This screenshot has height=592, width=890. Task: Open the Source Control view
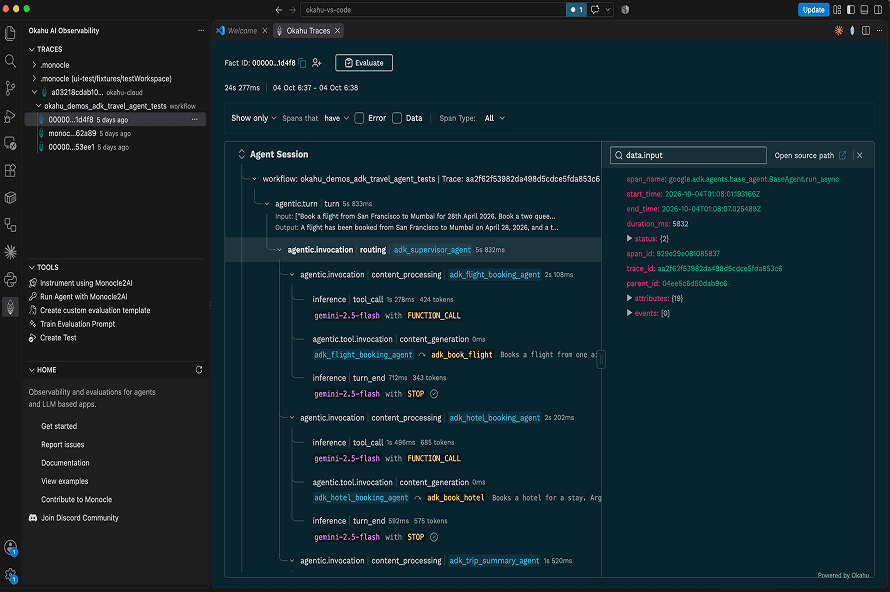click(x=10, y=88)
